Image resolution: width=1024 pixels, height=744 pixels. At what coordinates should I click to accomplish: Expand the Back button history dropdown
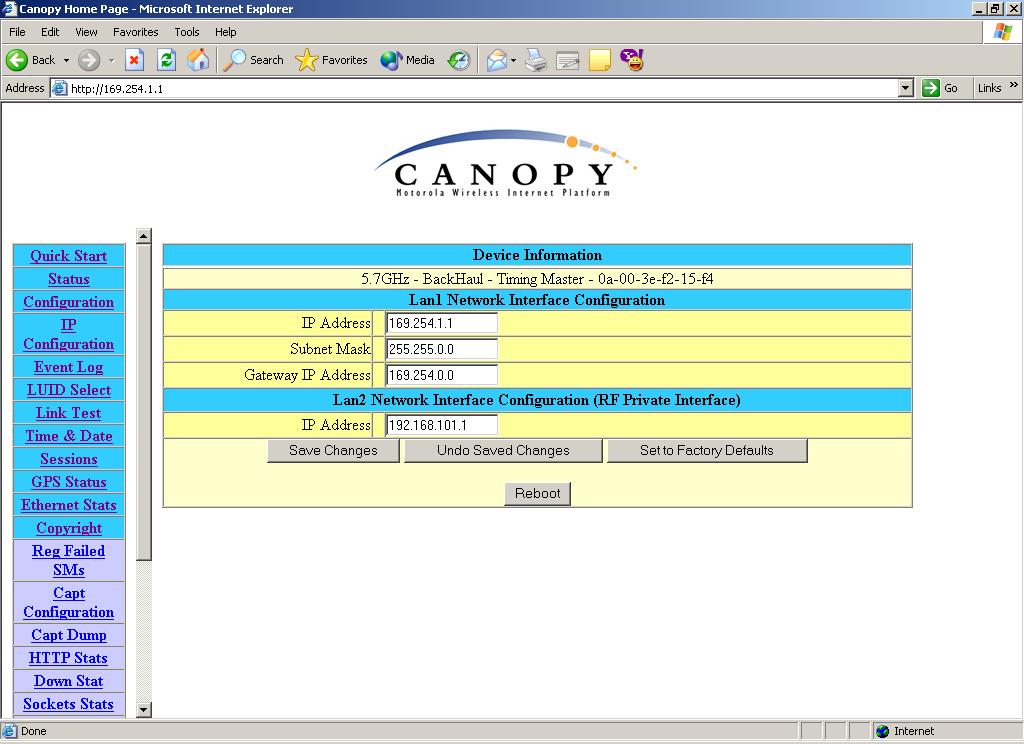(x=66, y=61)
